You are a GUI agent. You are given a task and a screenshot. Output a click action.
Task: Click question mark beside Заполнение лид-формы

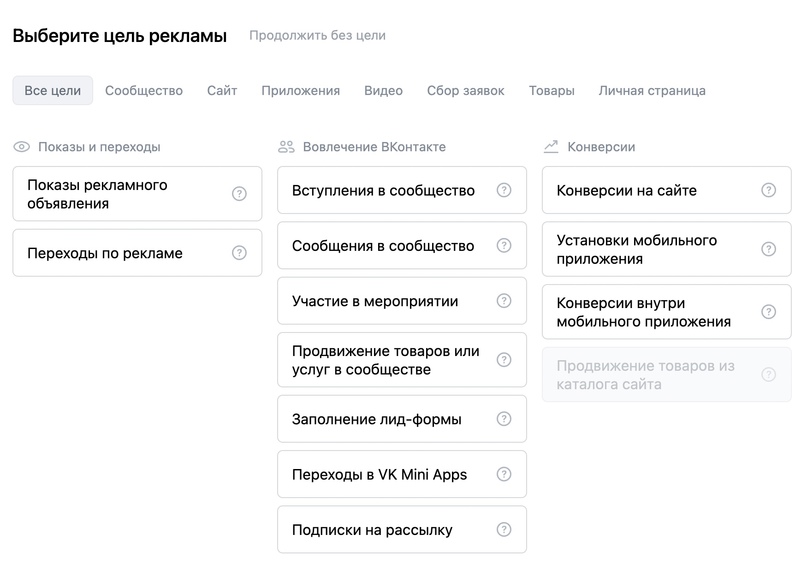click(x=504, y=419)
